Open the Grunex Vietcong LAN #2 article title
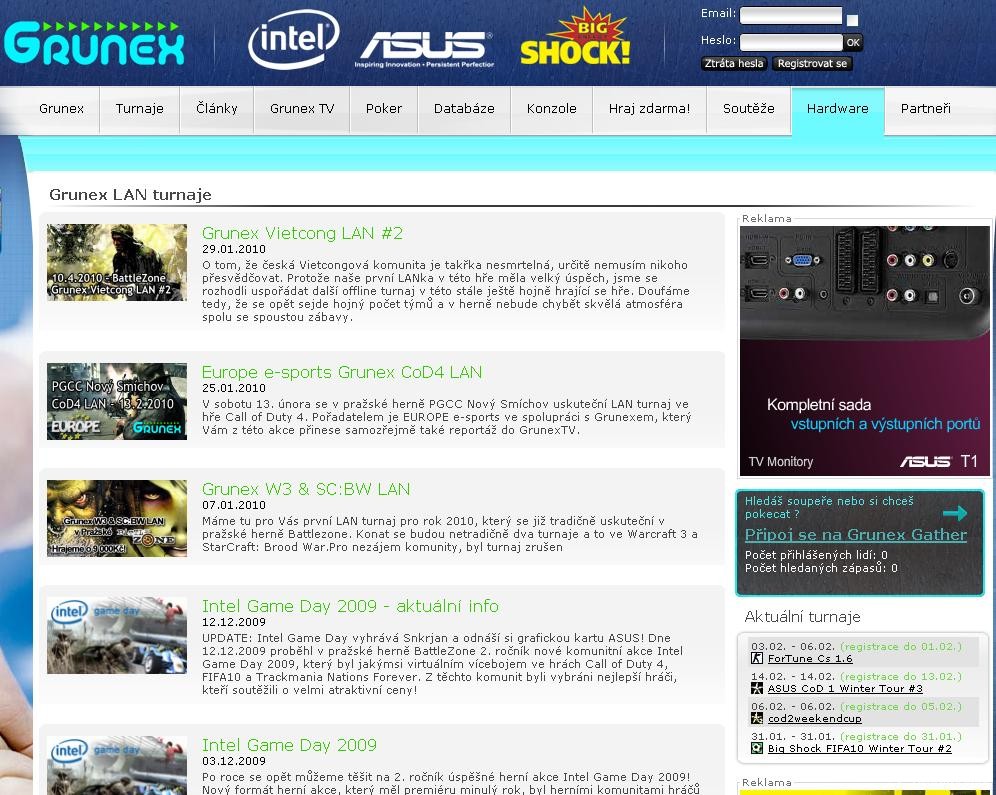This screenshot has height=795, width=996. tap(302, 233)
